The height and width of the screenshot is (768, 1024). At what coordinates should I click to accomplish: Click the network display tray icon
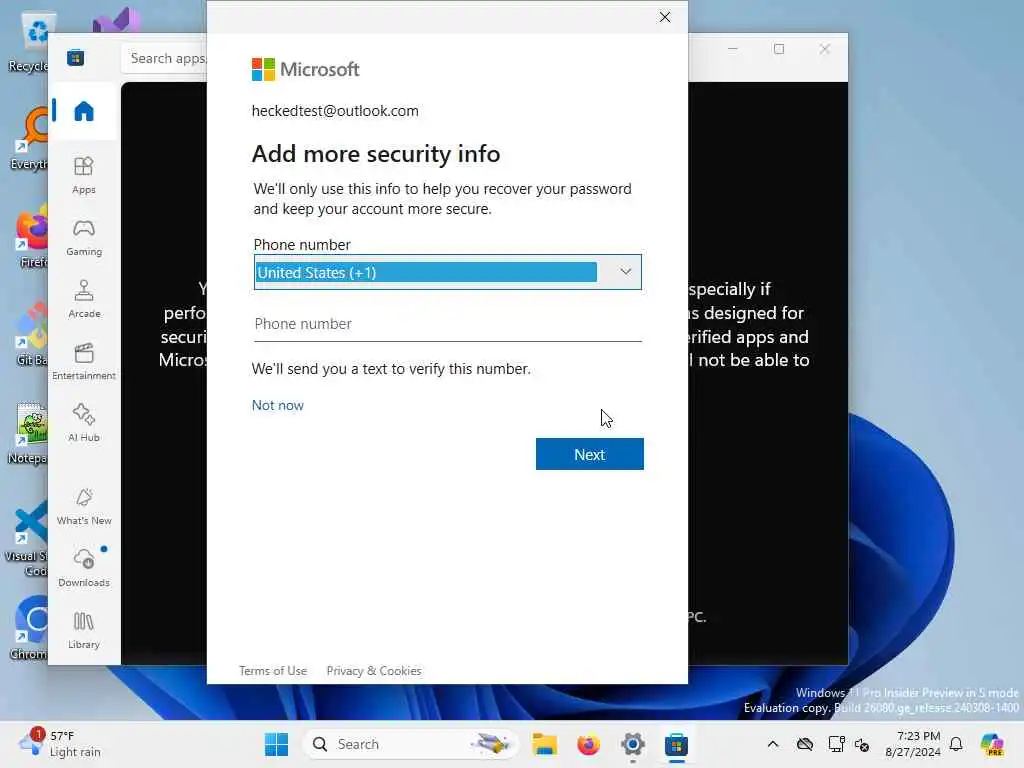pos(836,744)
